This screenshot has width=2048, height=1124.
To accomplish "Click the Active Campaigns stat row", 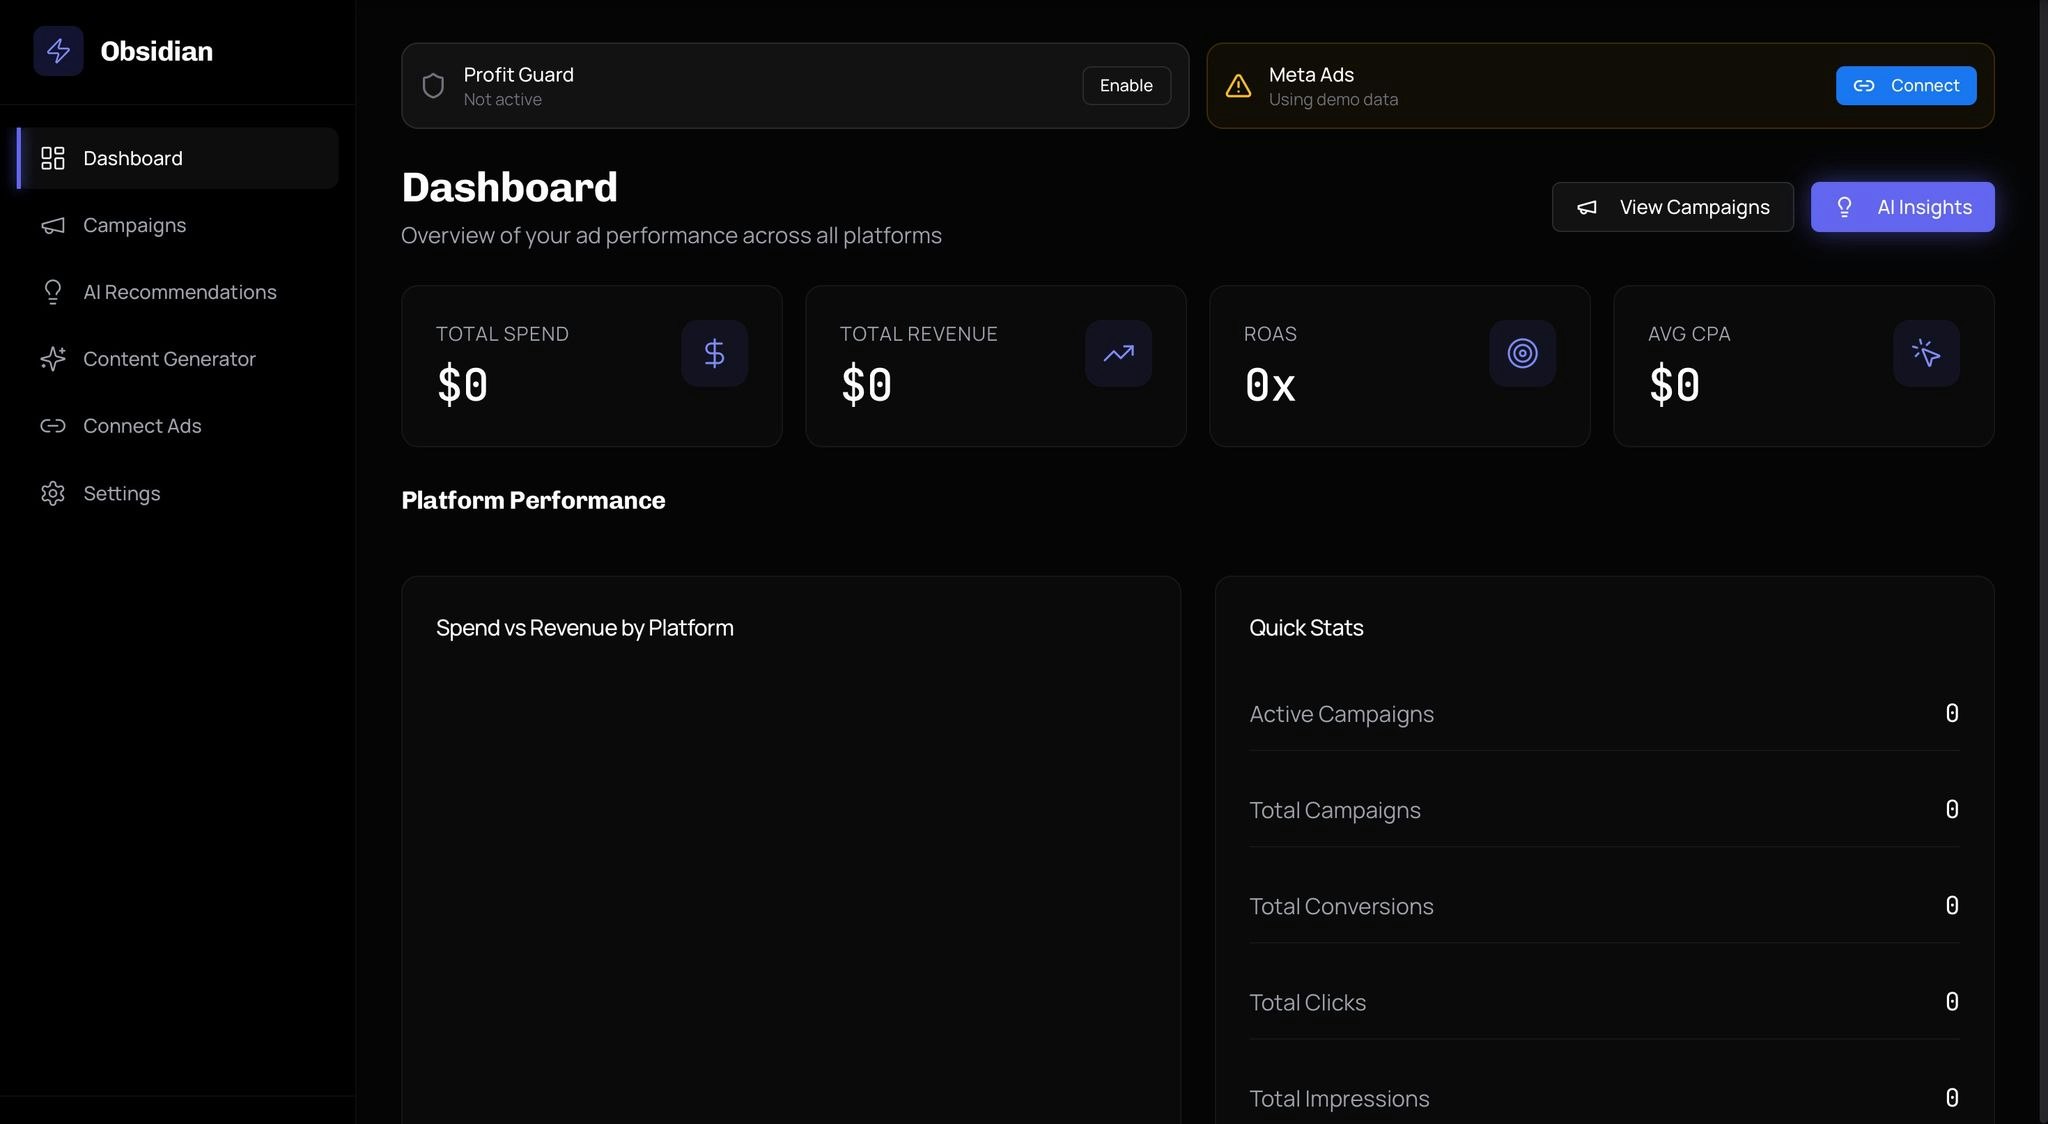I will 1603,714.
